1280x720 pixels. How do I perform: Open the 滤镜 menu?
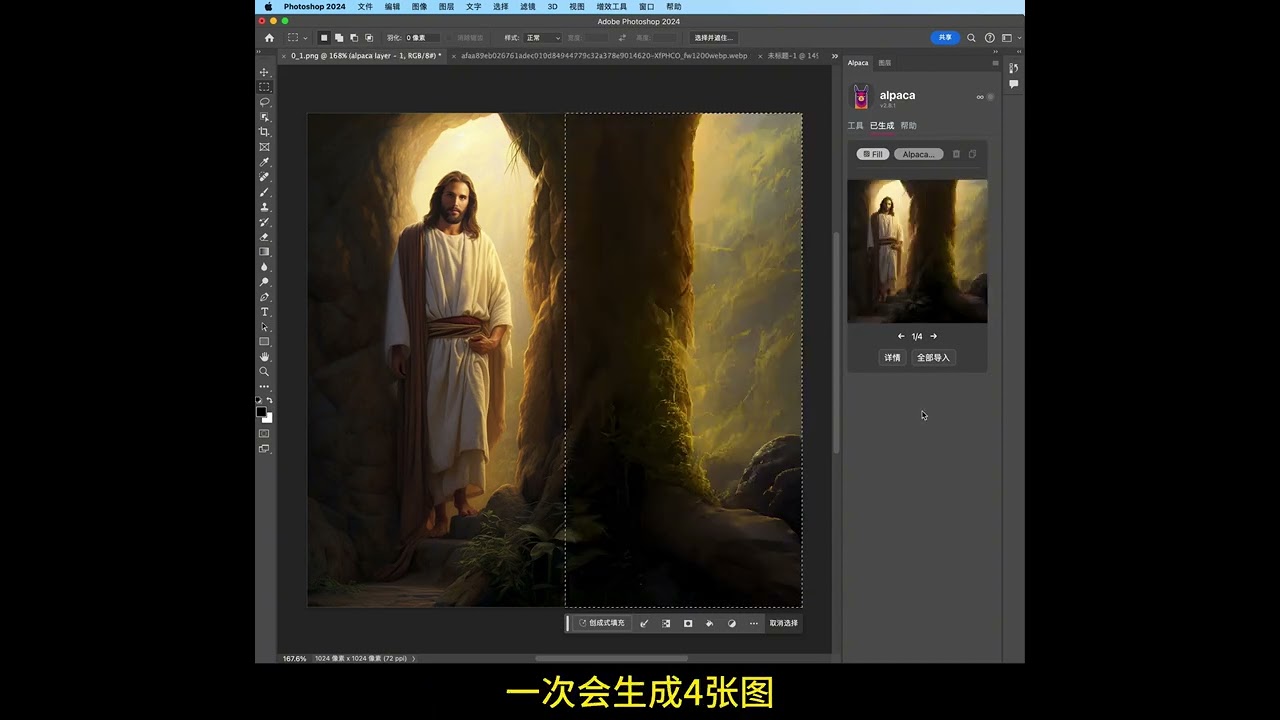(x=528, y=7)
